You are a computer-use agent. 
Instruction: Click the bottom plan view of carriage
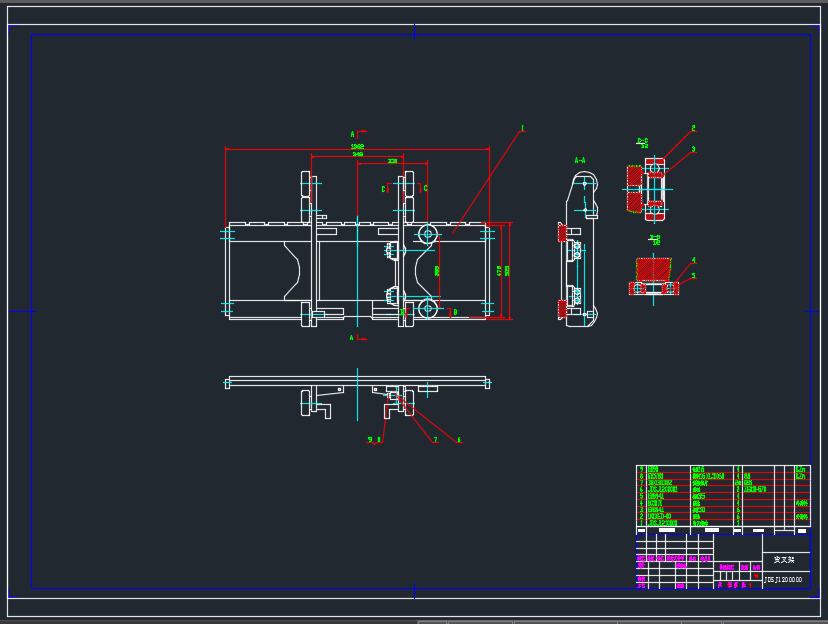(x=357, y=396)
